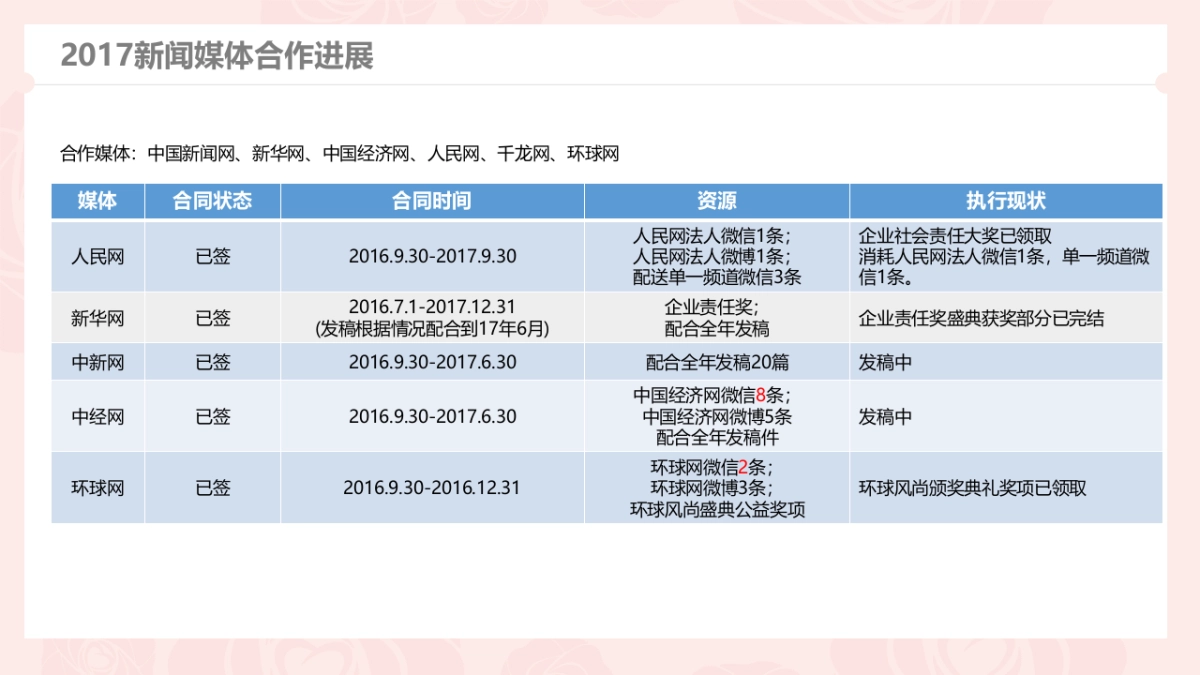Screen dimensions: 1200x675
Task: Select the 环球网 row label
Action: (x=98, y=488)
